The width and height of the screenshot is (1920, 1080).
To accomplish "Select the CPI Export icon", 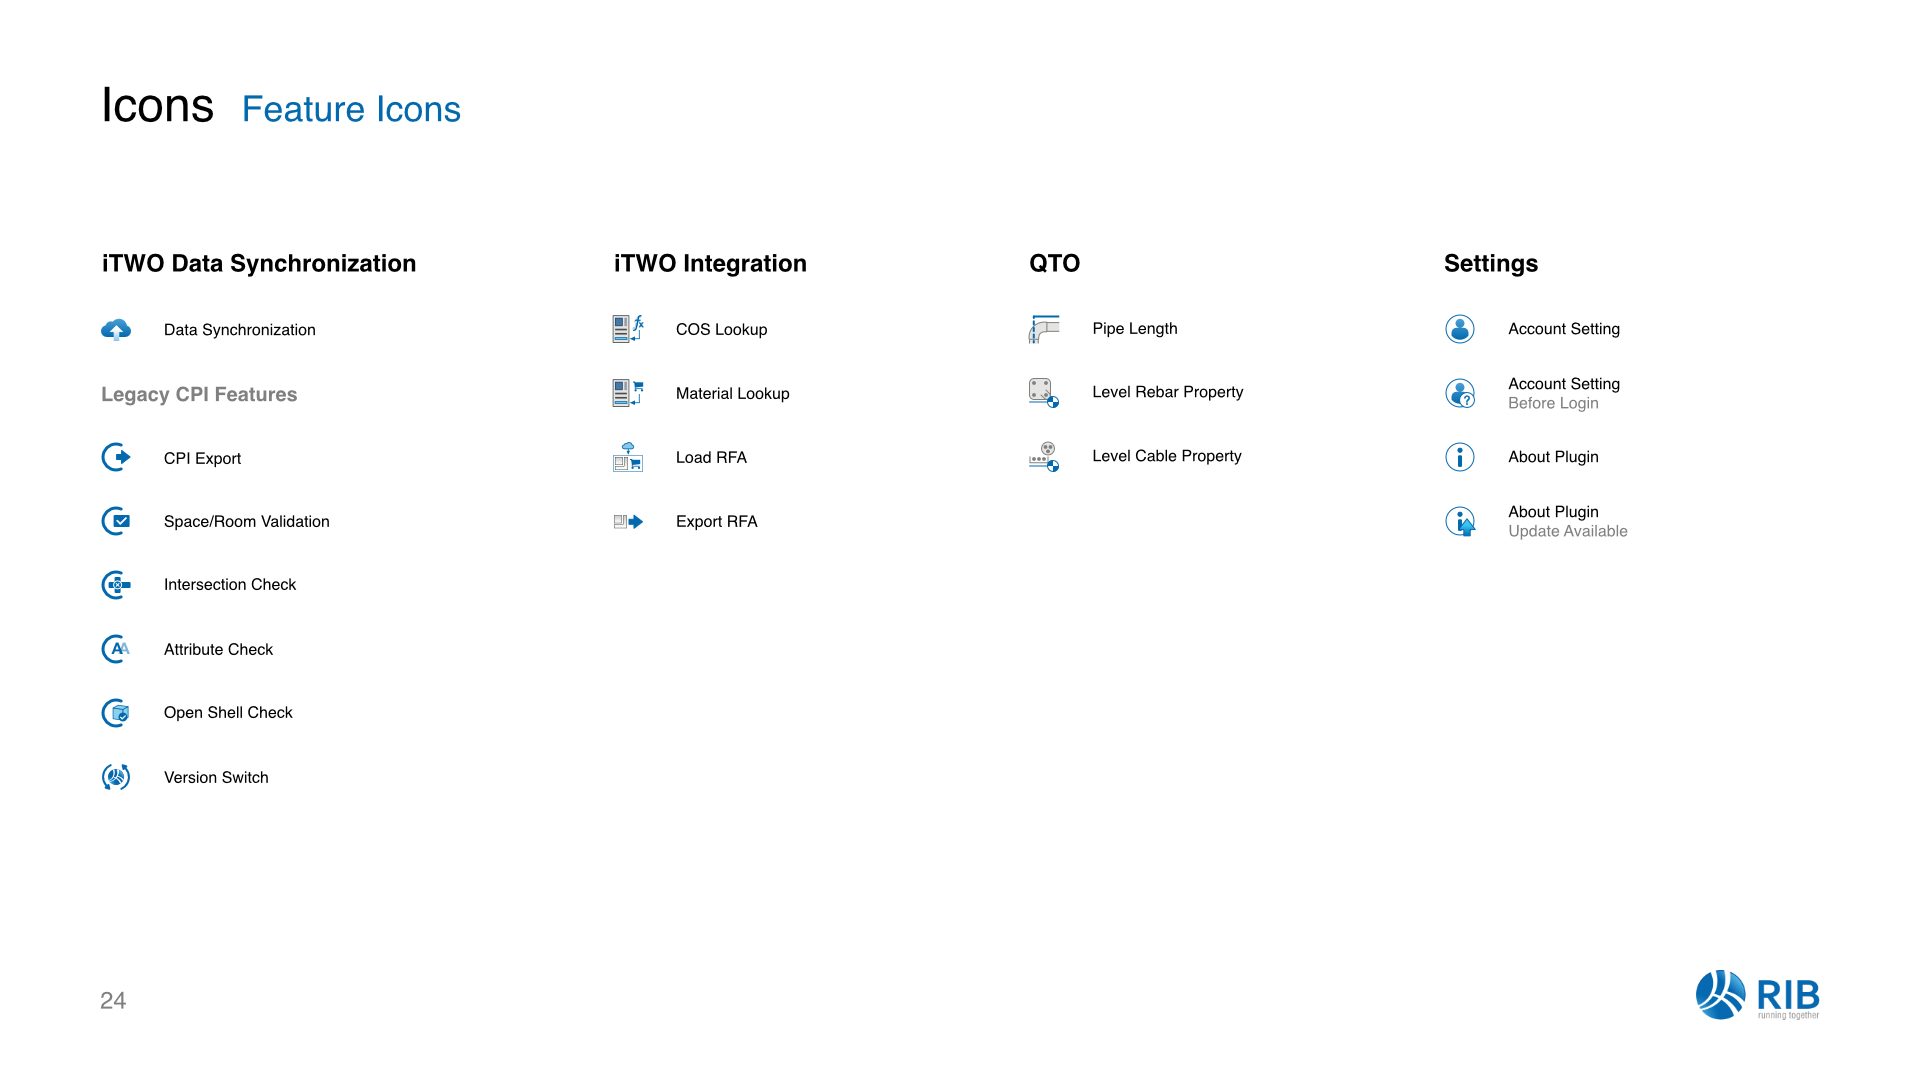I will (116, 457).
